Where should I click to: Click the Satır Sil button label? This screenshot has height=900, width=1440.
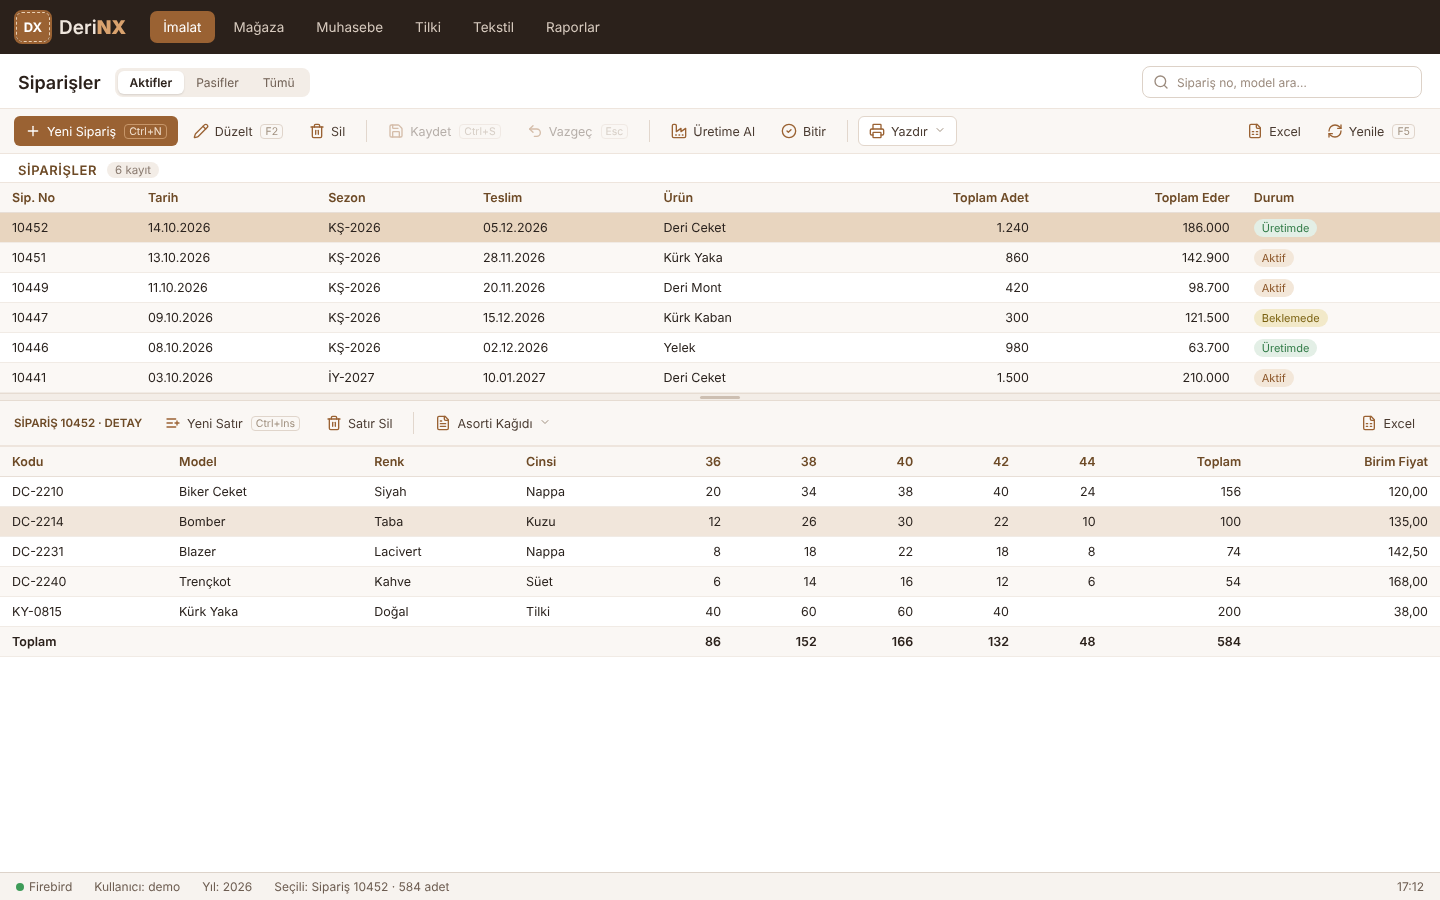[x=370, y=423]
